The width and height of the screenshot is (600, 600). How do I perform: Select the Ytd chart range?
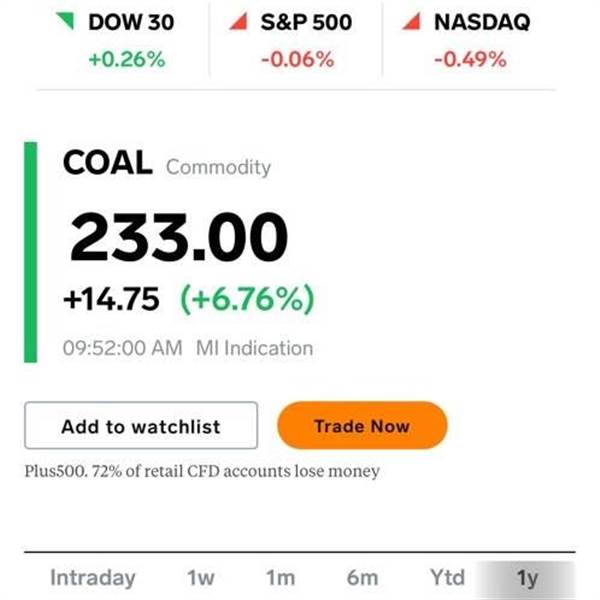(447, 578)
